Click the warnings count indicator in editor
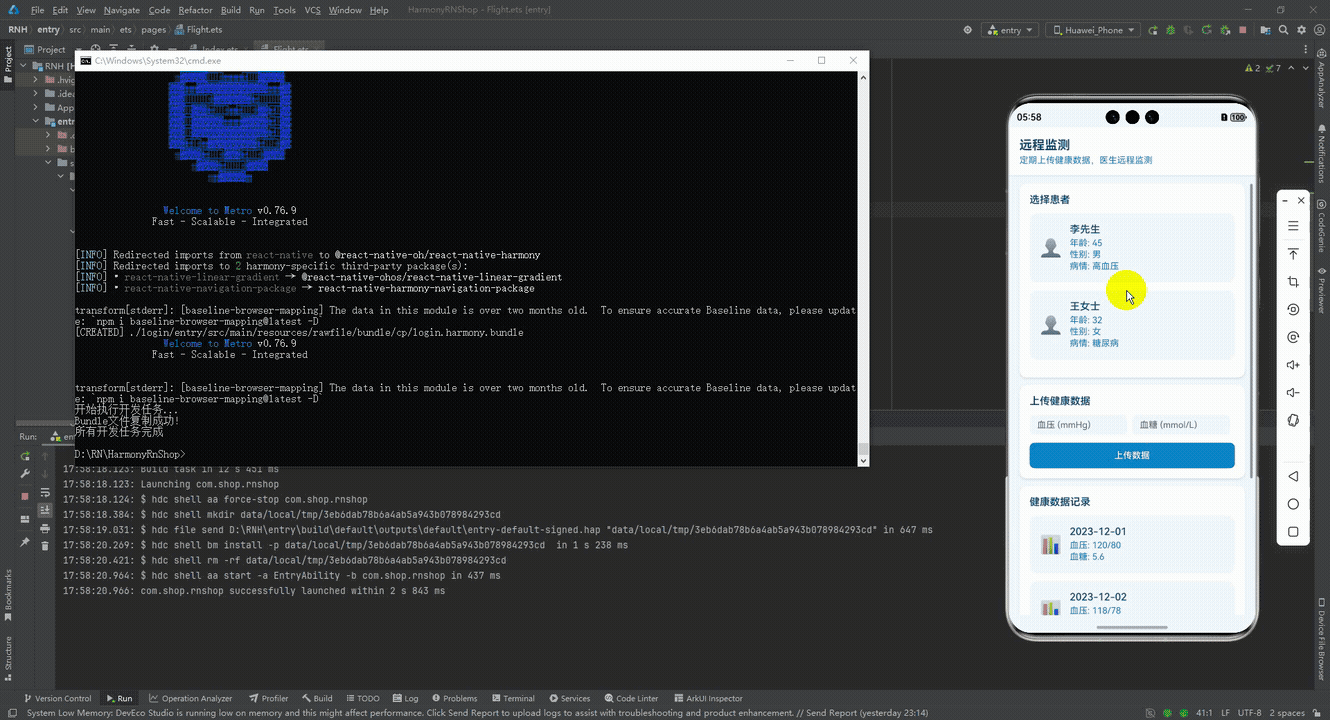The image size is (1330, 720). [1251, 69]
